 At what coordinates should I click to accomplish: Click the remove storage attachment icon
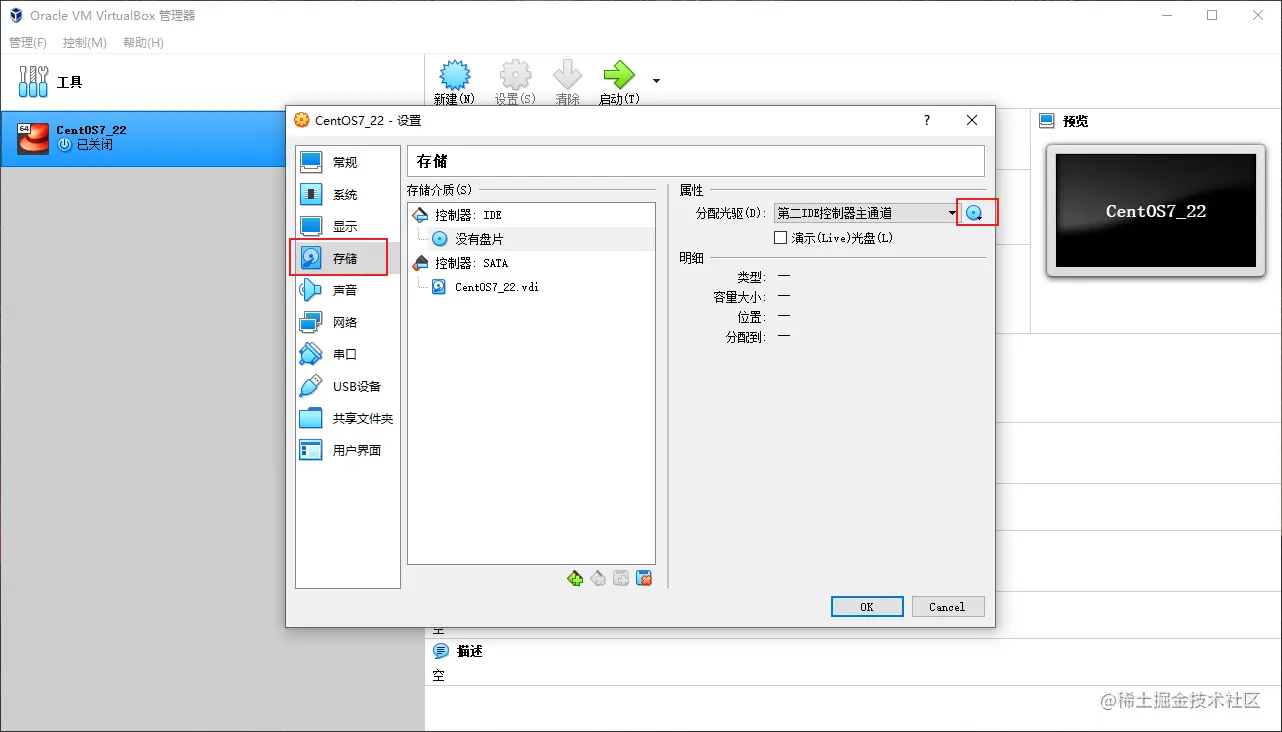(644, 578)
